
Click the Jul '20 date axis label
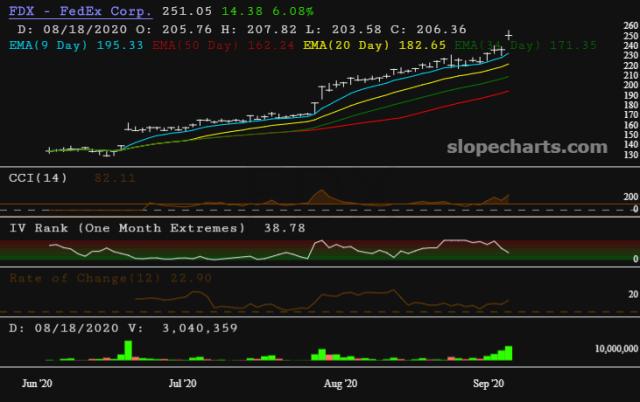click(x=182, y=383)
